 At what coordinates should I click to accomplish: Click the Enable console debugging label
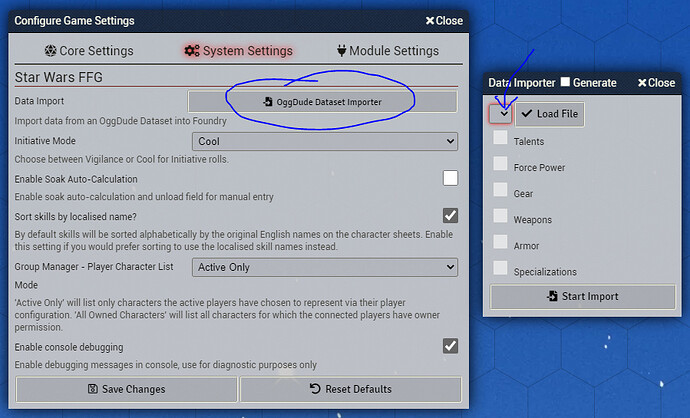[69, 347]
